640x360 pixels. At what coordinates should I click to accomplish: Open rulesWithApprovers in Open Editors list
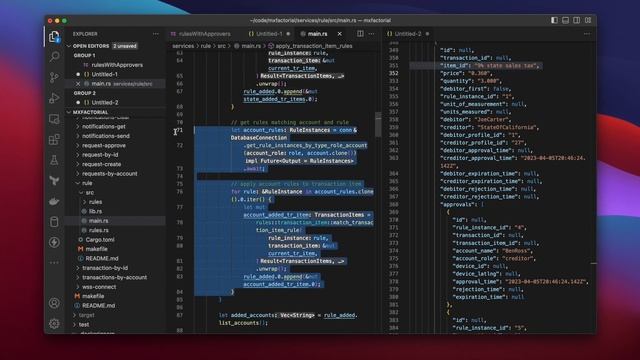[x=117, y=65]
